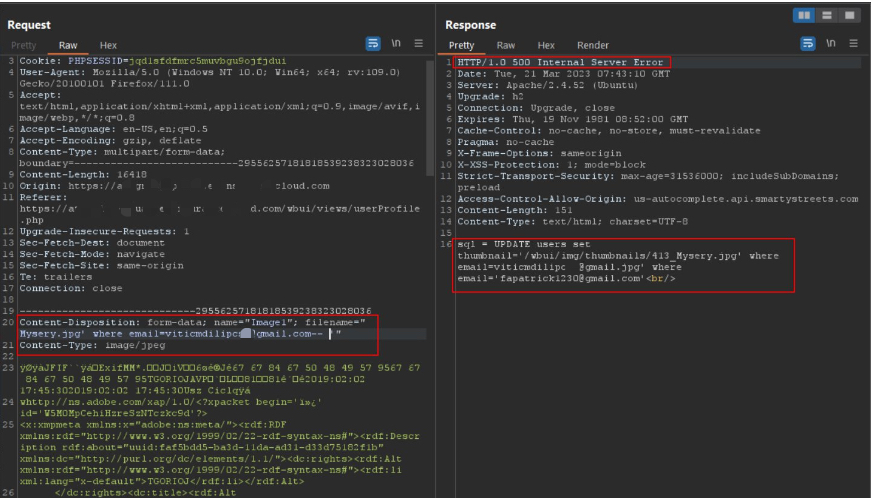Switch Response view to Raw tab
Screen dimensions: 873x498
click(x=506, y=46)
